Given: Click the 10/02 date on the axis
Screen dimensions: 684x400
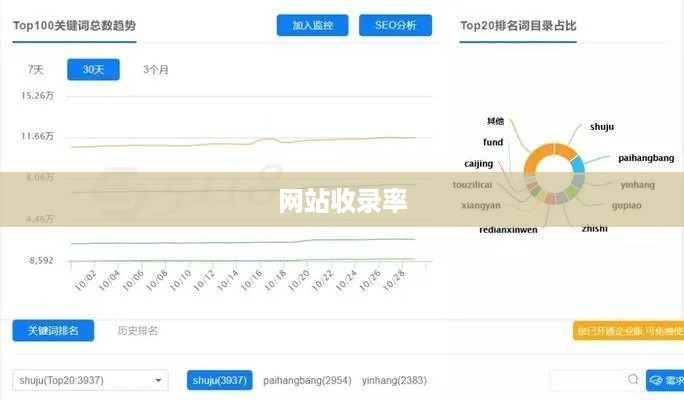Looking at the screenshot, I should (x=86, y=280).
